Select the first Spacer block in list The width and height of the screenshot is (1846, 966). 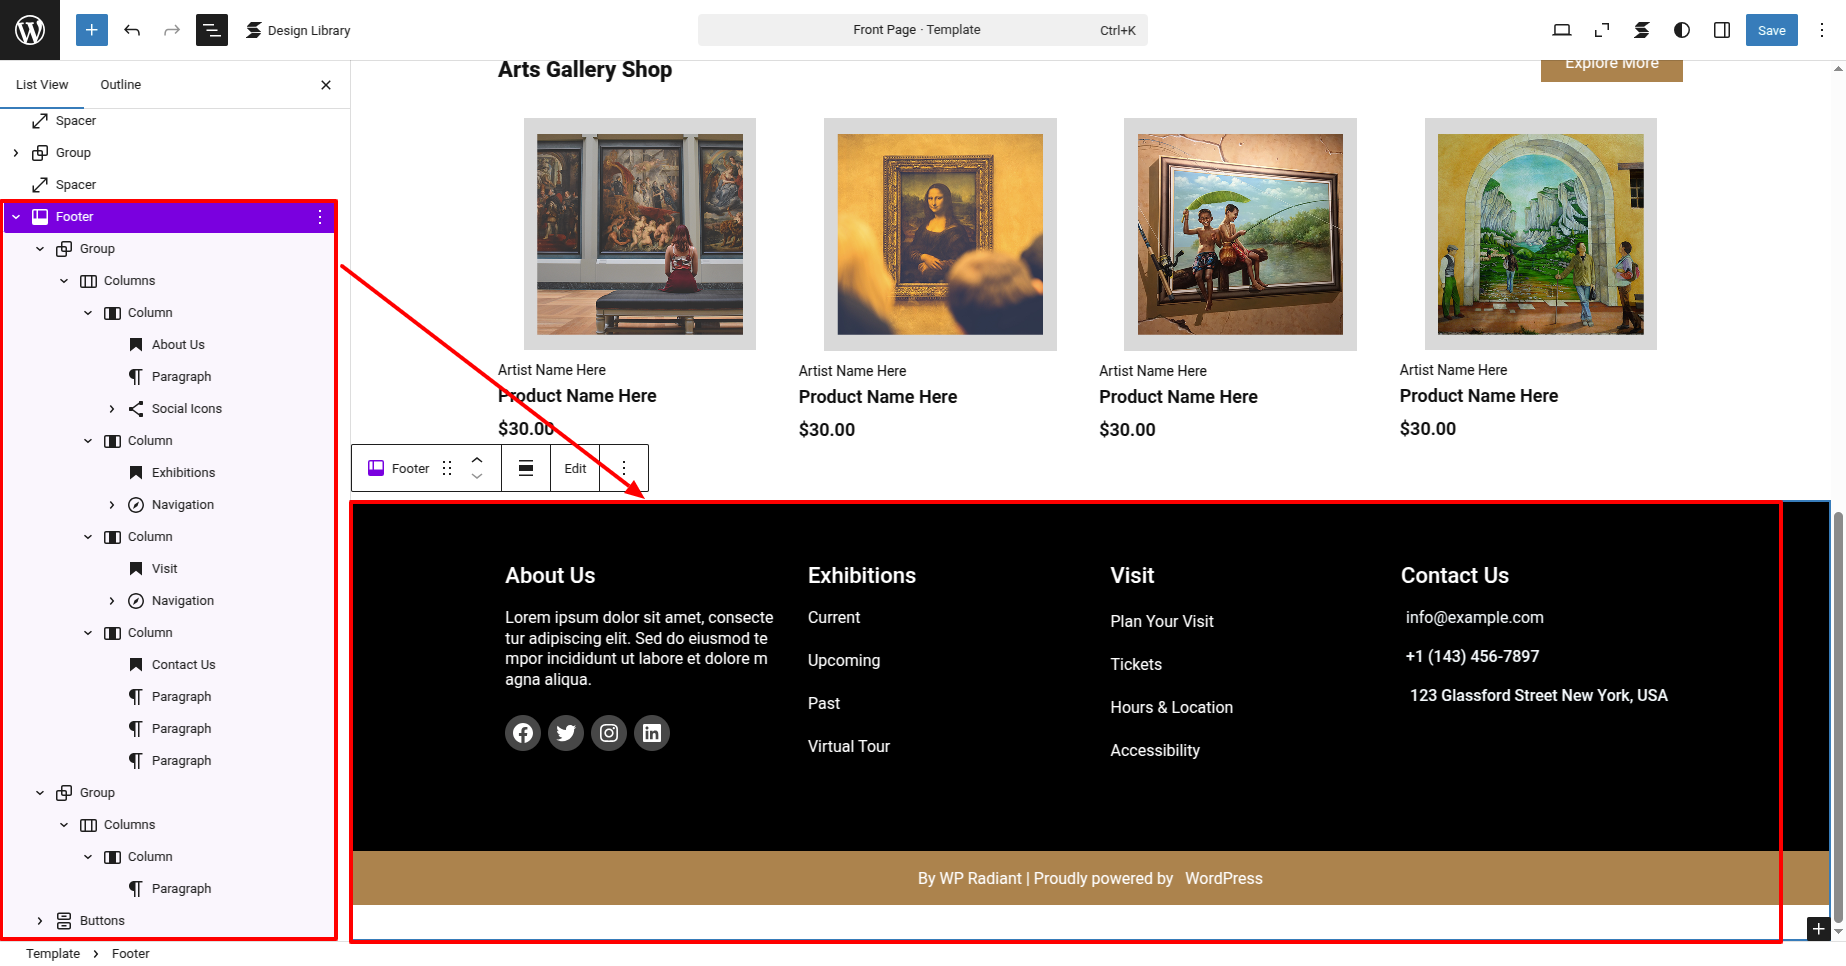(x=76, y=121)
